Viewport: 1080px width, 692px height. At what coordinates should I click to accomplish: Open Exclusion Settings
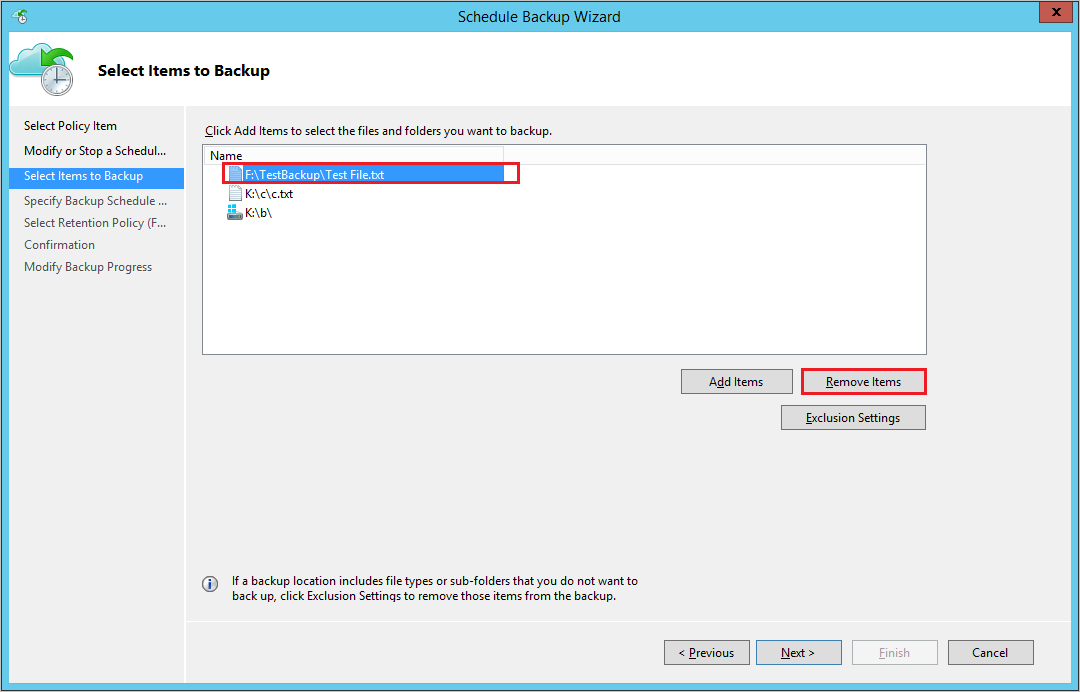pos(853,417)
